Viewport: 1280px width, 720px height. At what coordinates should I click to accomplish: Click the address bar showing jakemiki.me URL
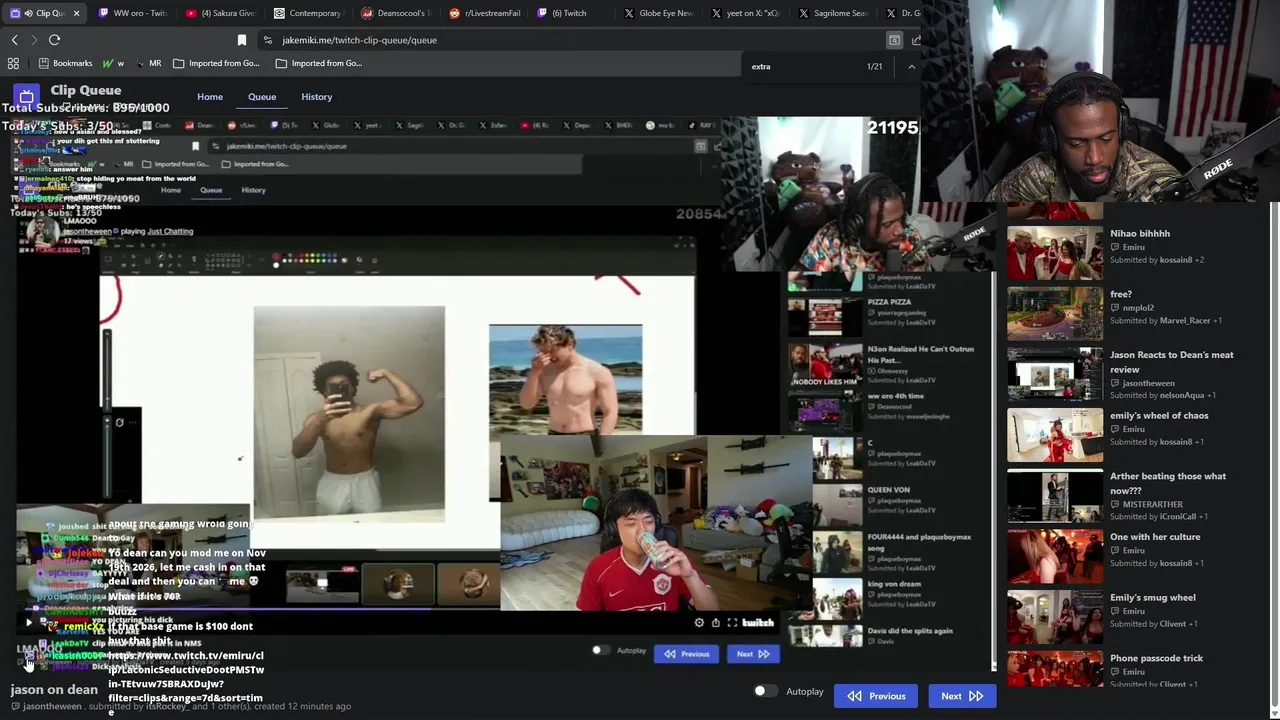(570, 40)
